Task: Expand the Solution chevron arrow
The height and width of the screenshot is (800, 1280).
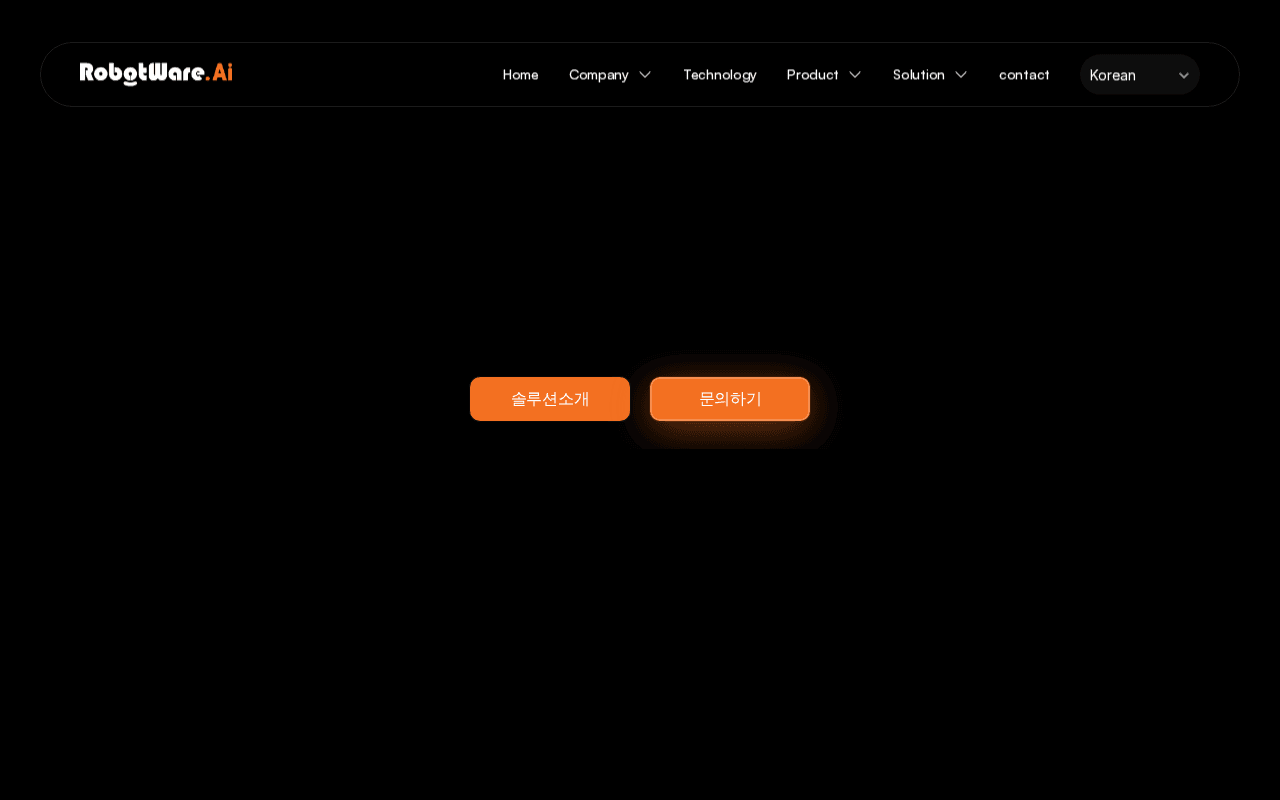Action: (x=961, y=75)
